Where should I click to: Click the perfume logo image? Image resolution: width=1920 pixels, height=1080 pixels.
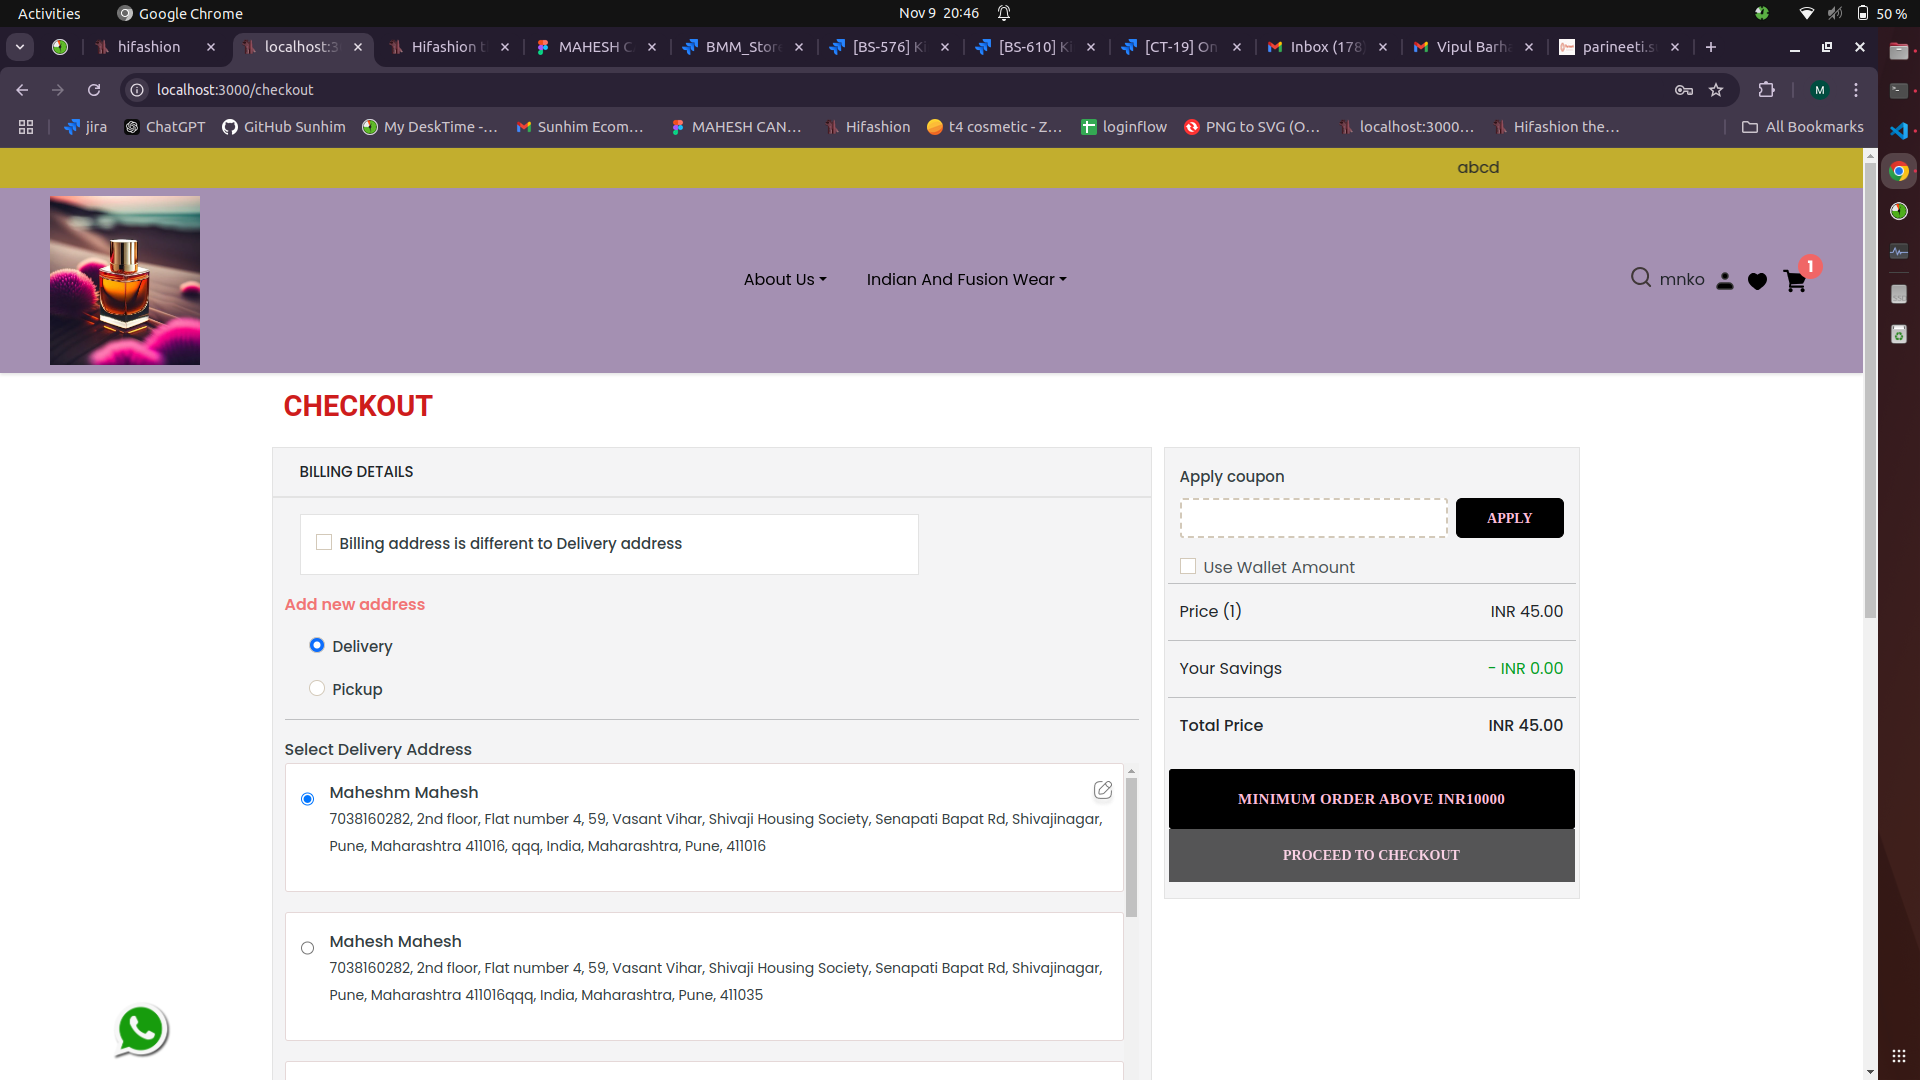pyautogui.click(x=125, y=280)
